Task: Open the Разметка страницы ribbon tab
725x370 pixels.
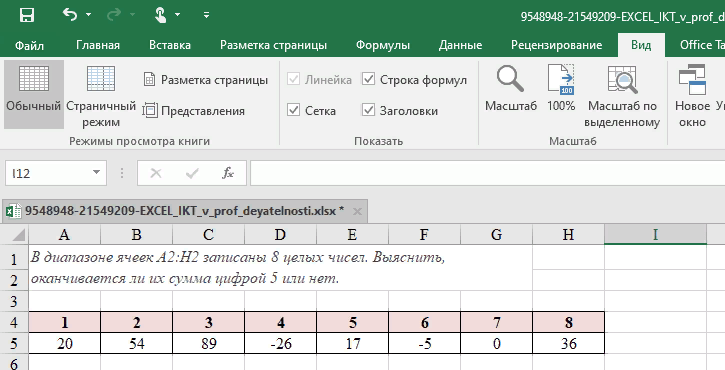Action: pyautogui.click(x=273, y=45)
